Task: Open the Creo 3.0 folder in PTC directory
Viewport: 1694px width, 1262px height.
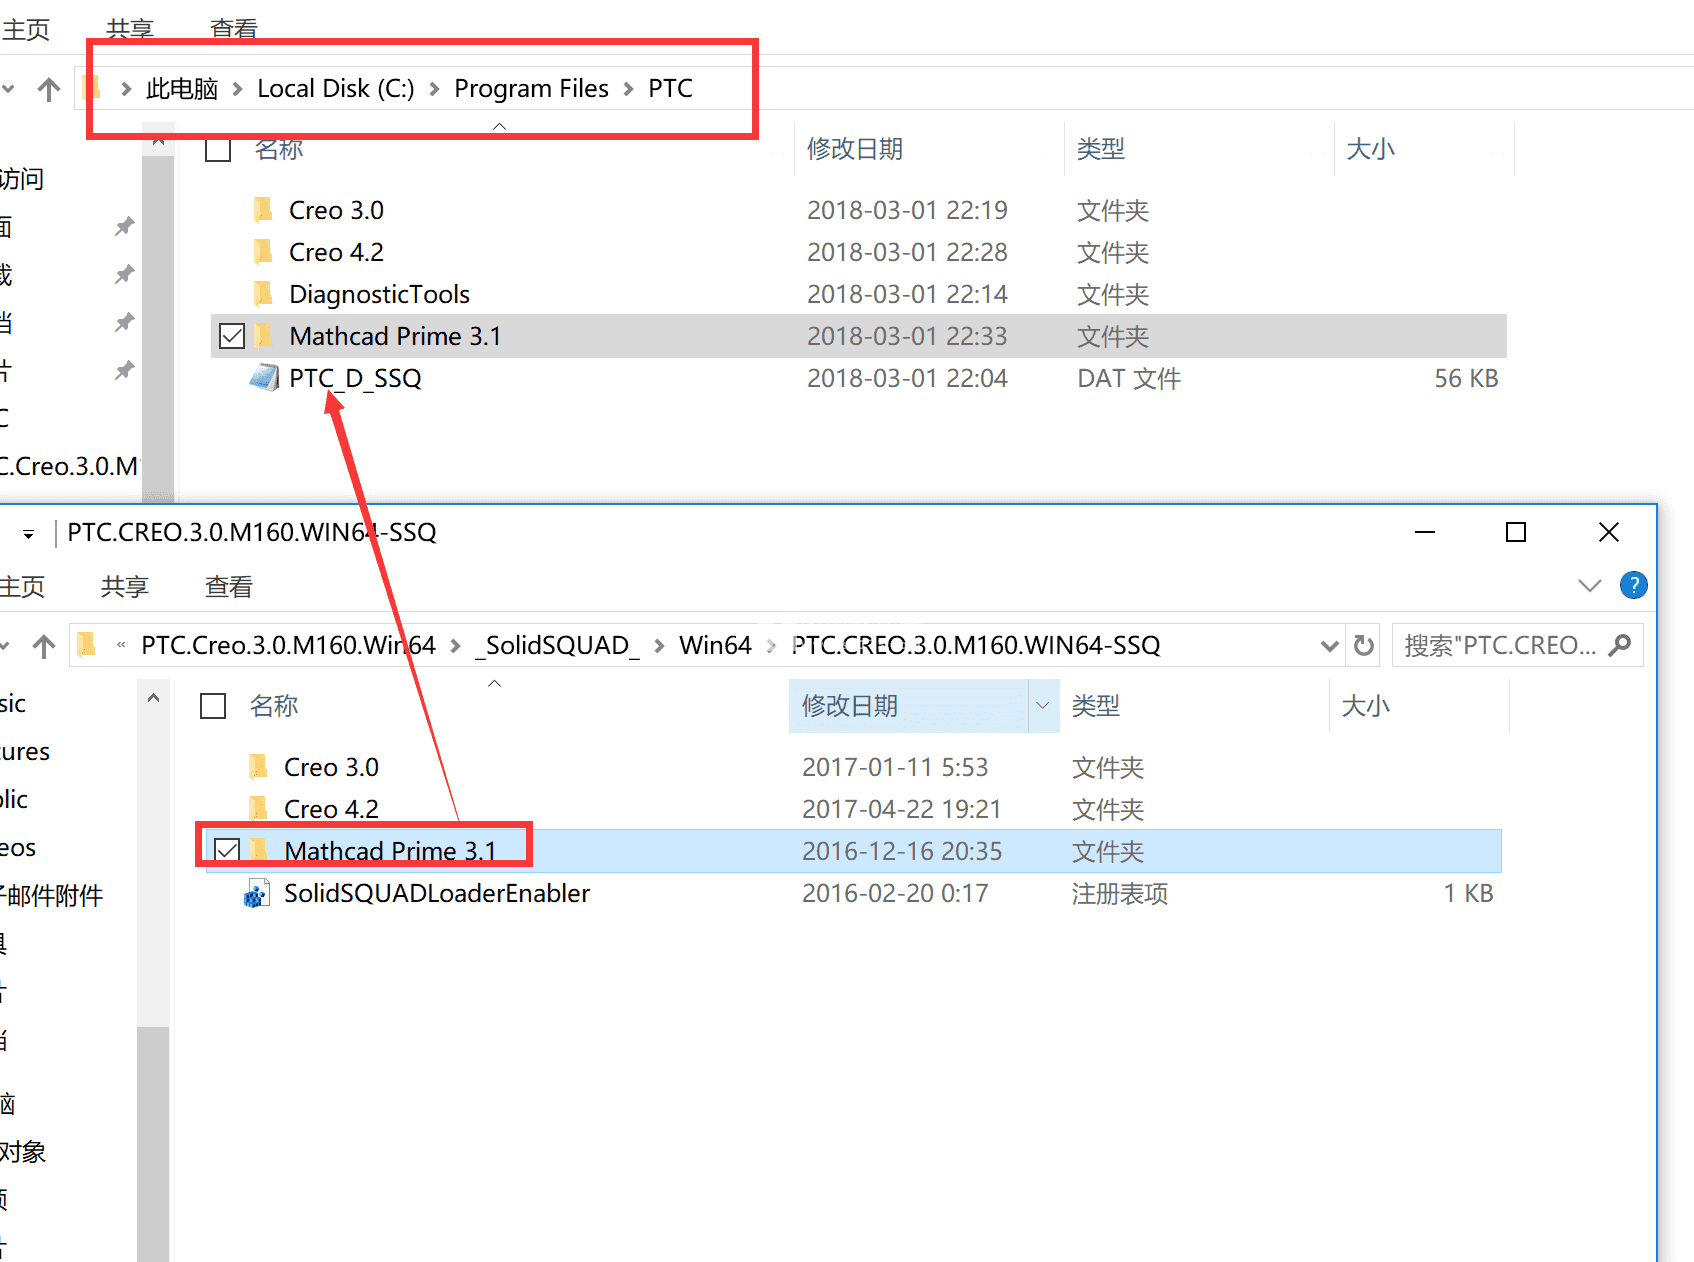Action: 335,209
